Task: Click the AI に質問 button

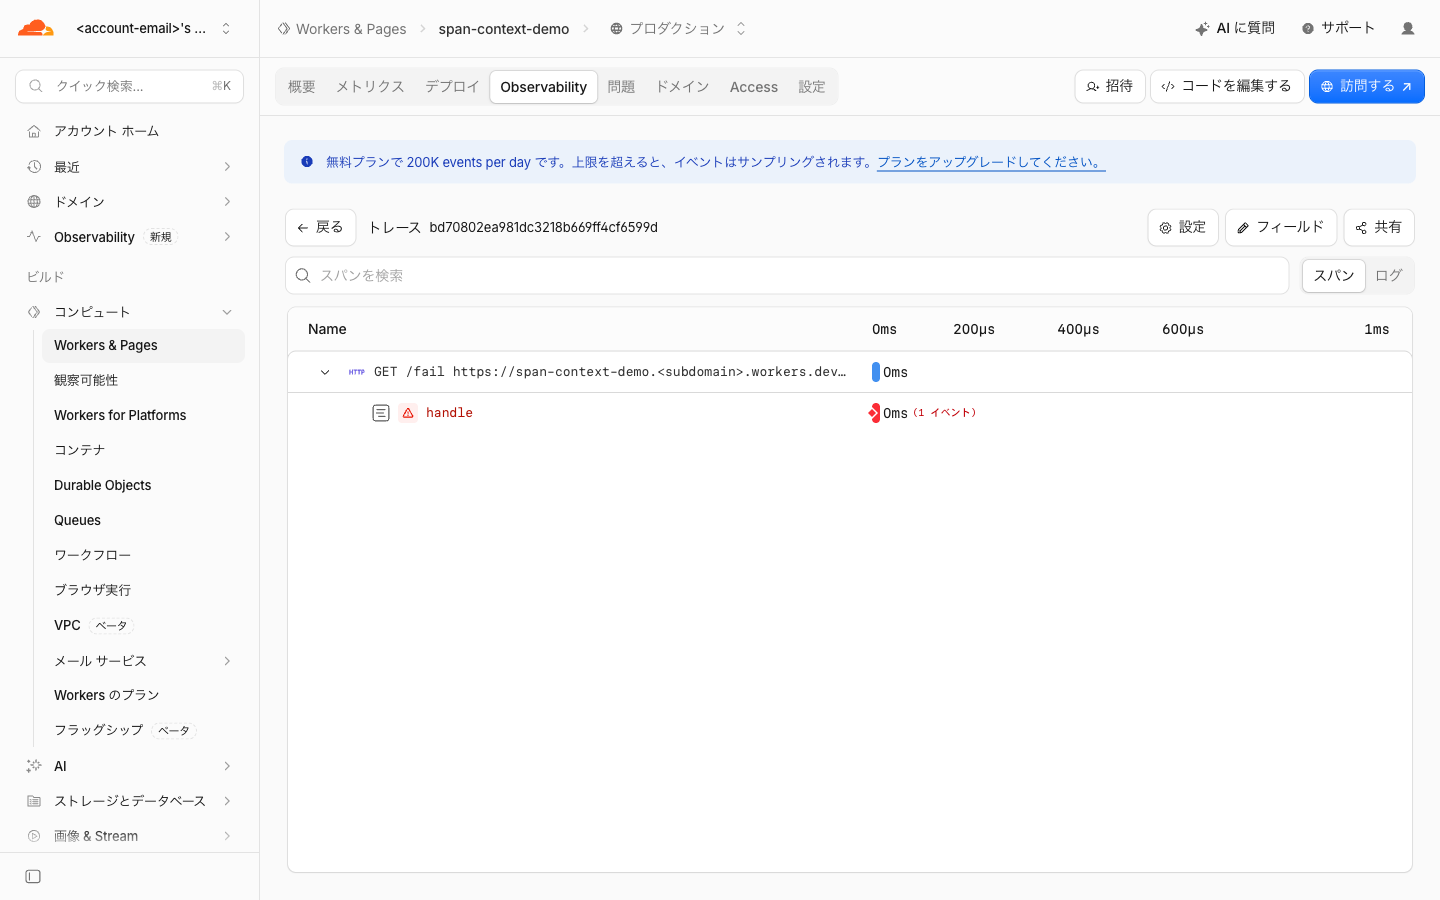Action: tap(1235, 28)
